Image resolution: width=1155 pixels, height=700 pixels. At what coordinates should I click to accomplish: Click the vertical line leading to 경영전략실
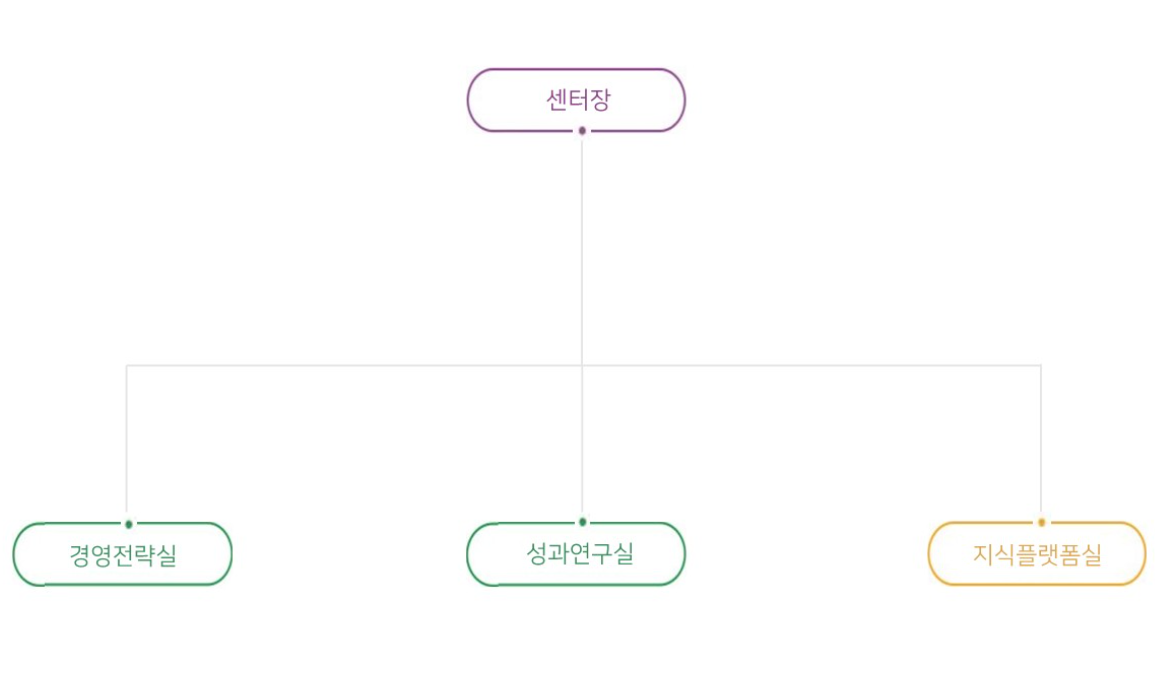pyautogui.click(x=127, y=440)
